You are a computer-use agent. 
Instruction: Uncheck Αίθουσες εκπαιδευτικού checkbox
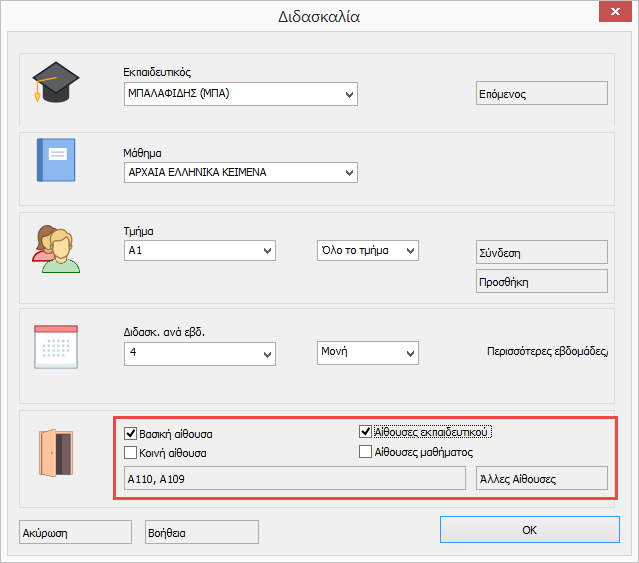coord(366,432)
